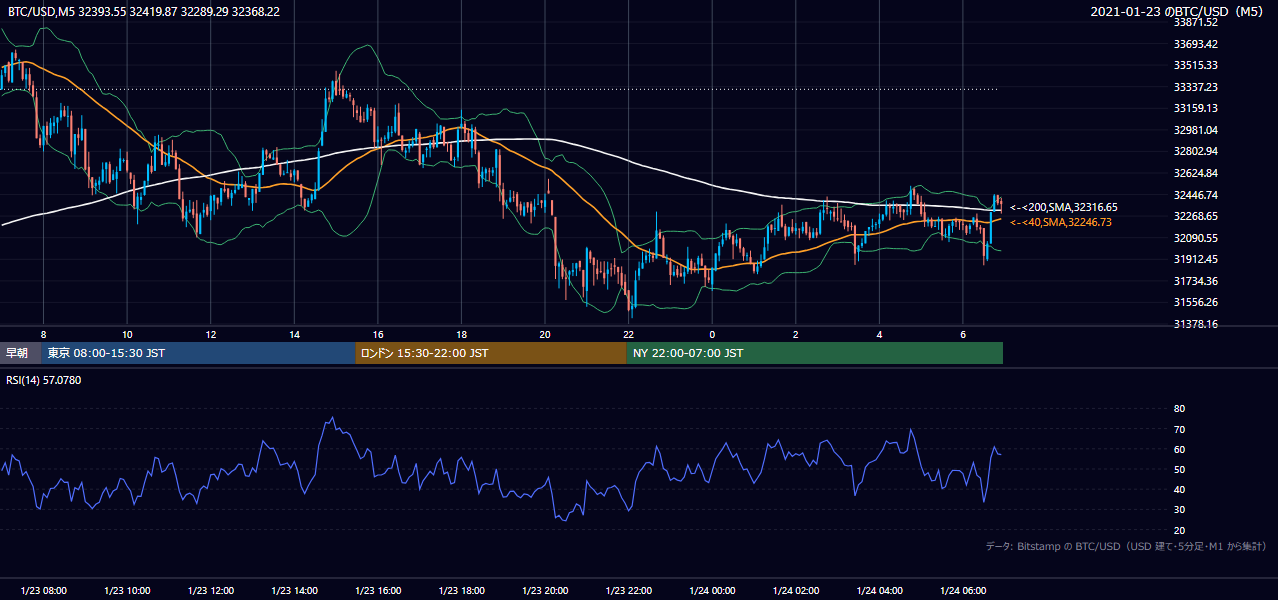Click price level 31912.45 on the axis

(x=1195, y=259)
